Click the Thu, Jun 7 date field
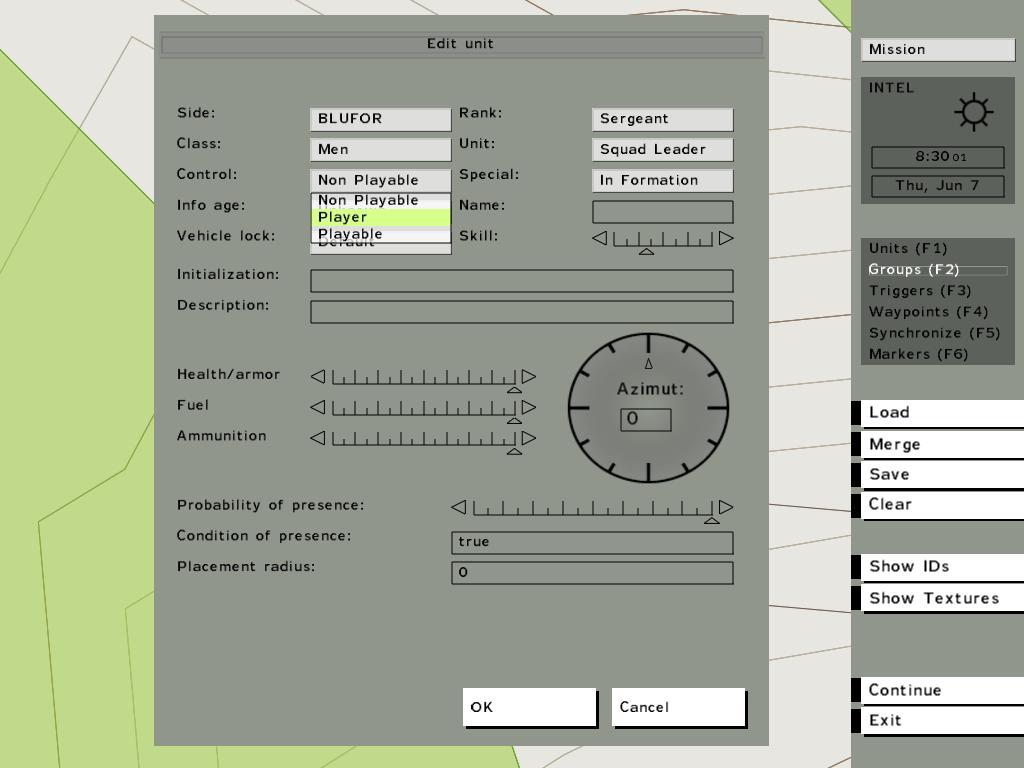This screenshot has height=768, width=1024. 938,186
